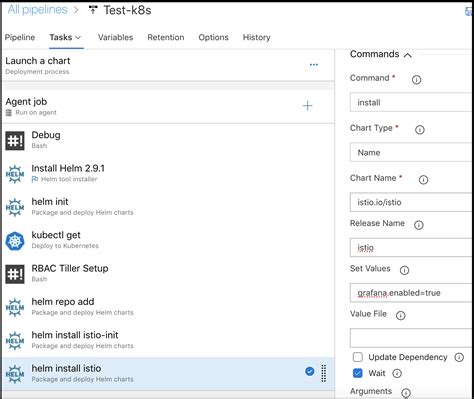
Task: Switch to the Variables tab
Action: 115,37
